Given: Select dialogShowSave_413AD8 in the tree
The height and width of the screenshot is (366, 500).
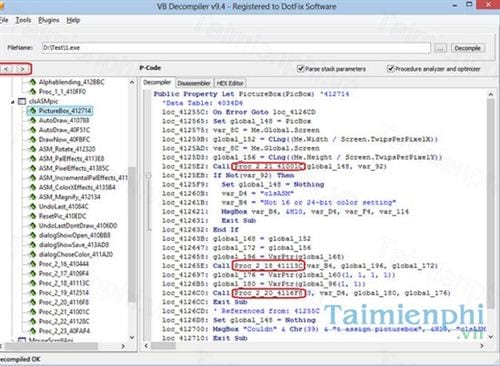Looking at the screenshot, I should click(74, 245).
